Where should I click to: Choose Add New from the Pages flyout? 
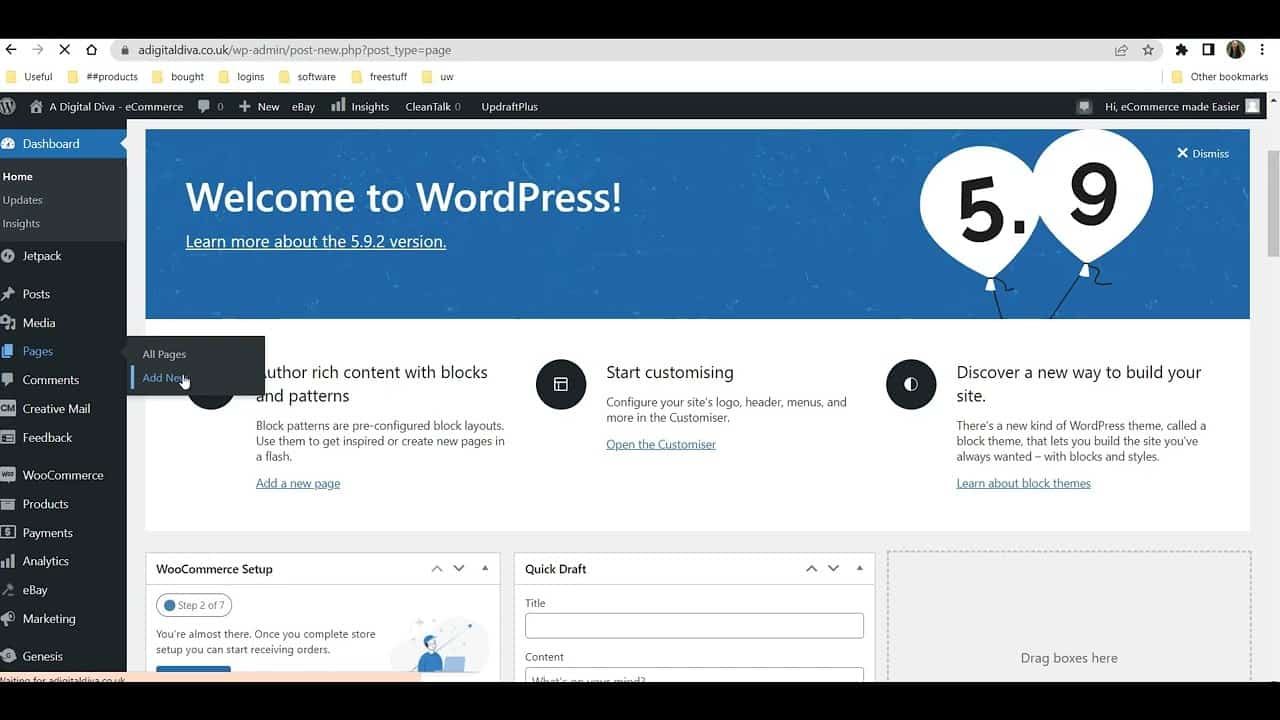point(164,378)
